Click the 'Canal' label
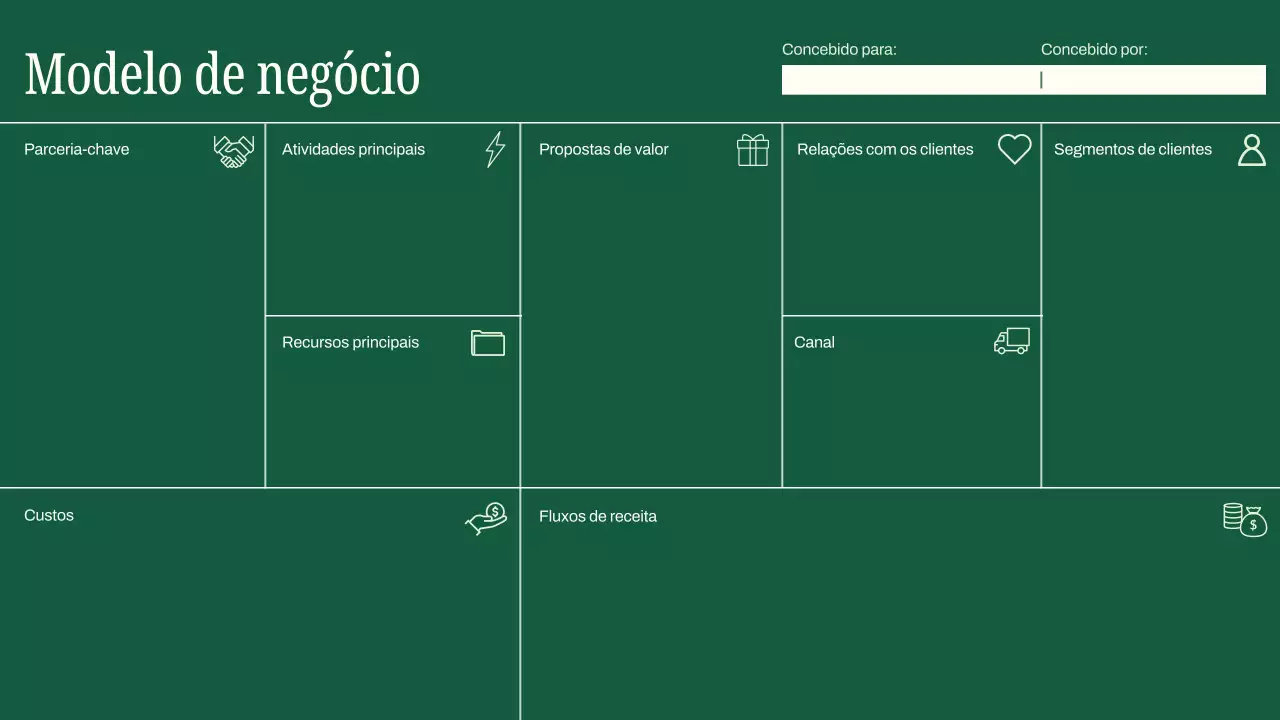Image resolution: width=1280 pixels, height=720 pixels. (814, 342)
